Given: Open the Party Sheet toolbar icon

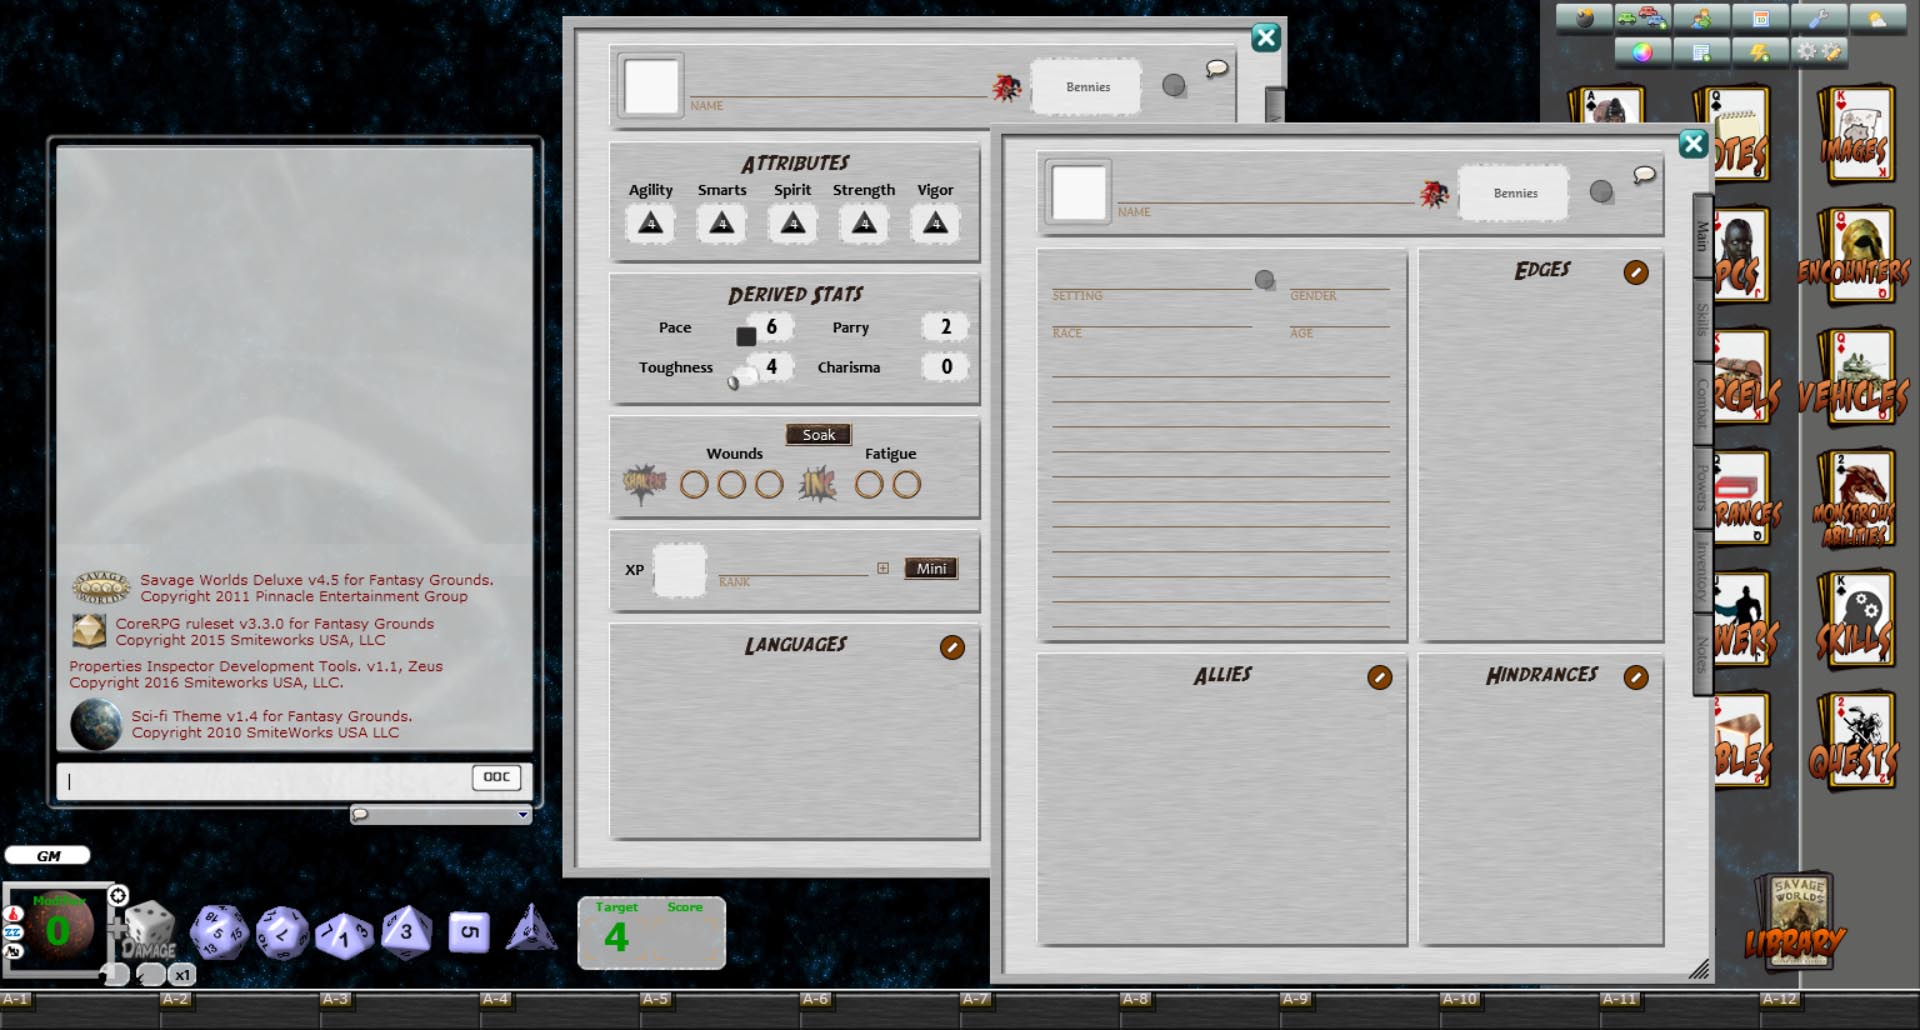Looking at the screenshot, I should coord(1701,17).
